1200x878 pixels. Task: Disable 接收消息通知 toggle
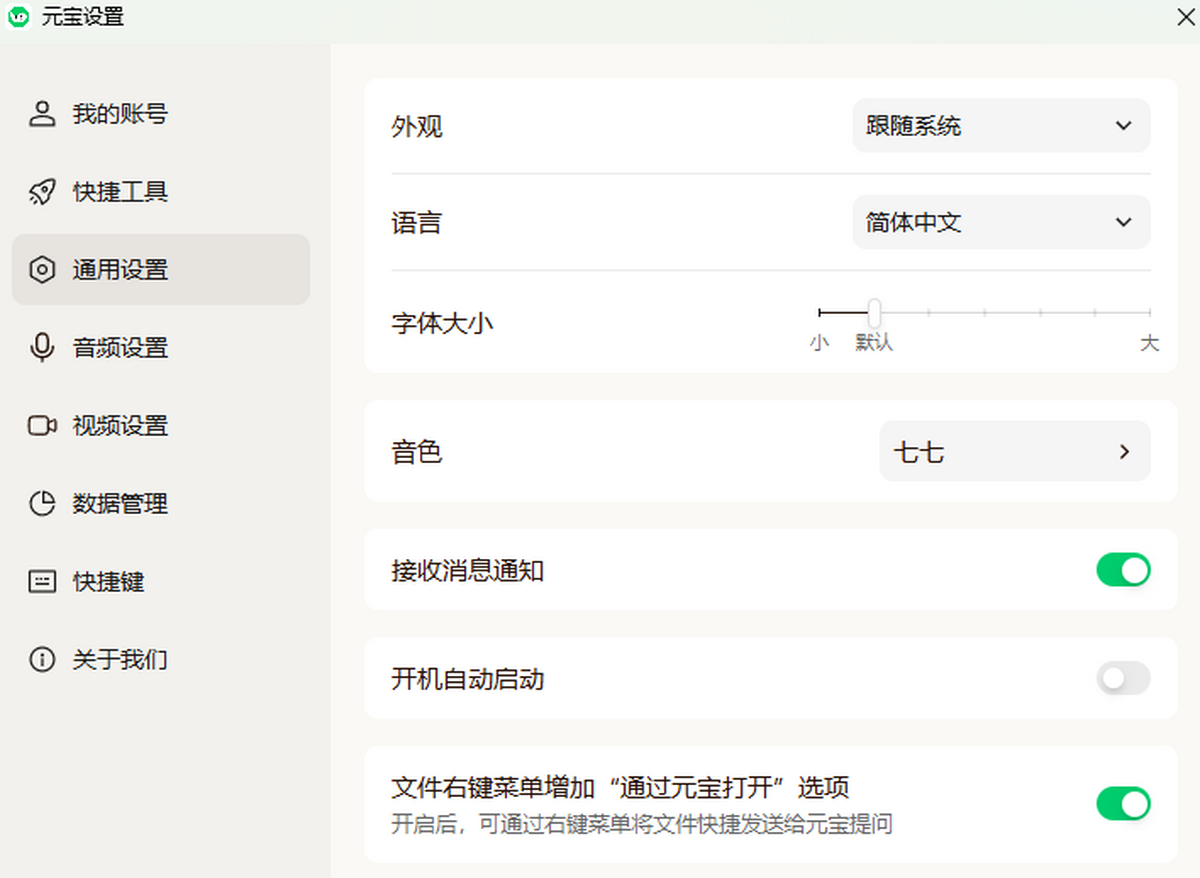pyautogui.click(x=1123, y=570)
